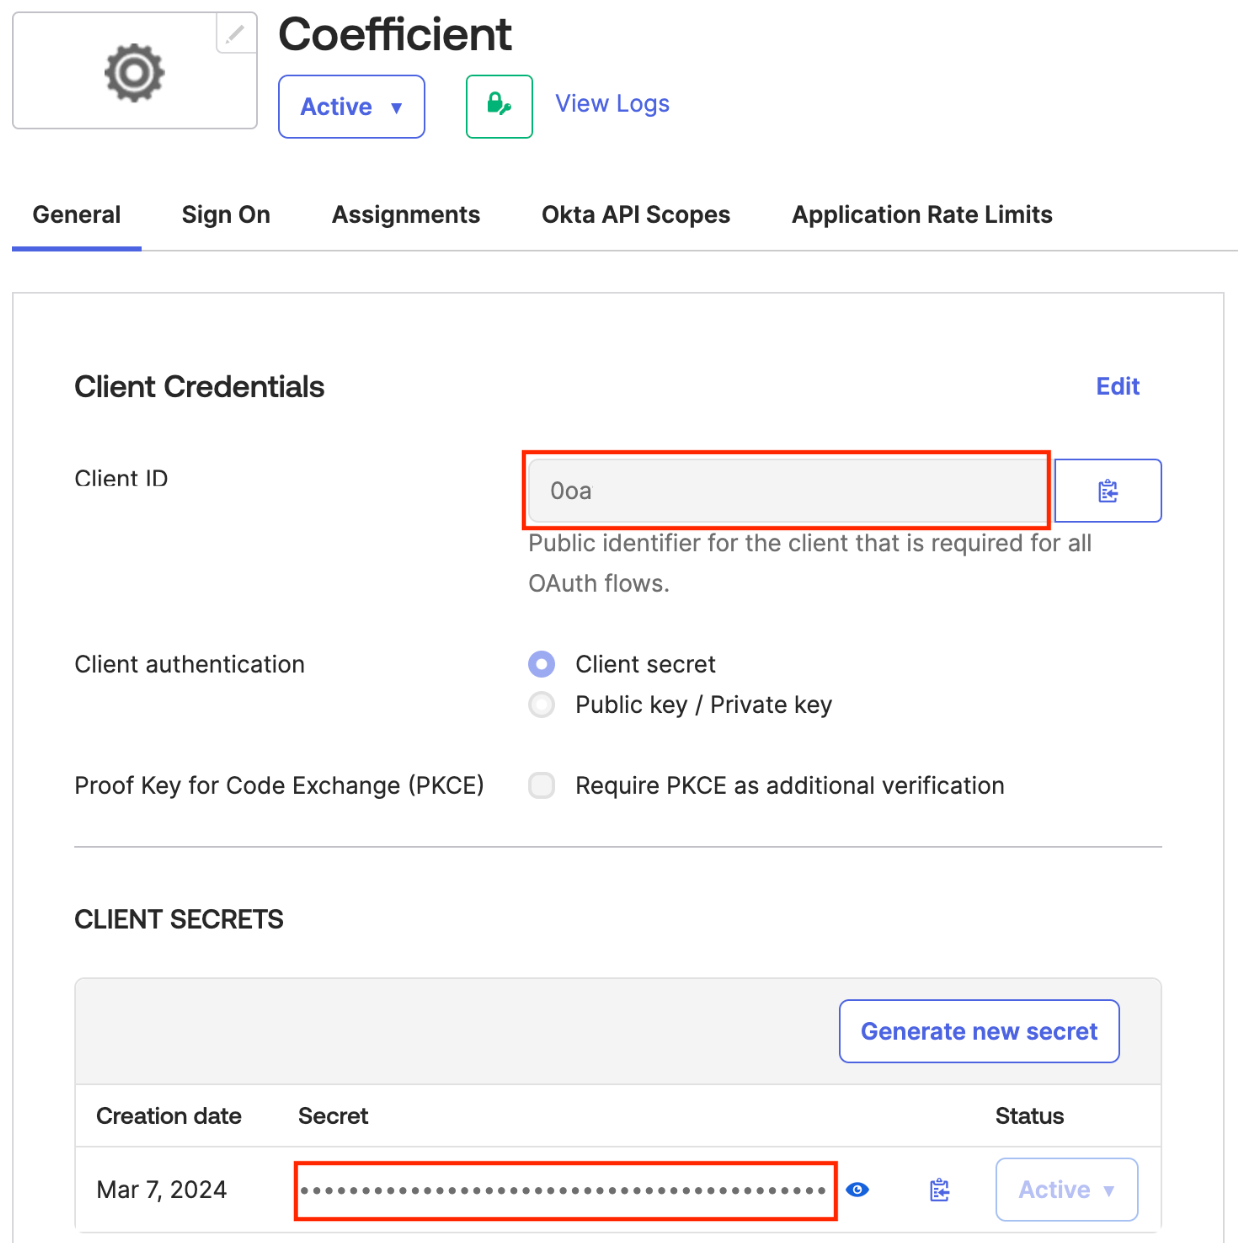Image resolution: width=1238 pixels, height=1243 pixels.
Task: Open the secret's Active status dropdown
Action: (1067, 1190)
